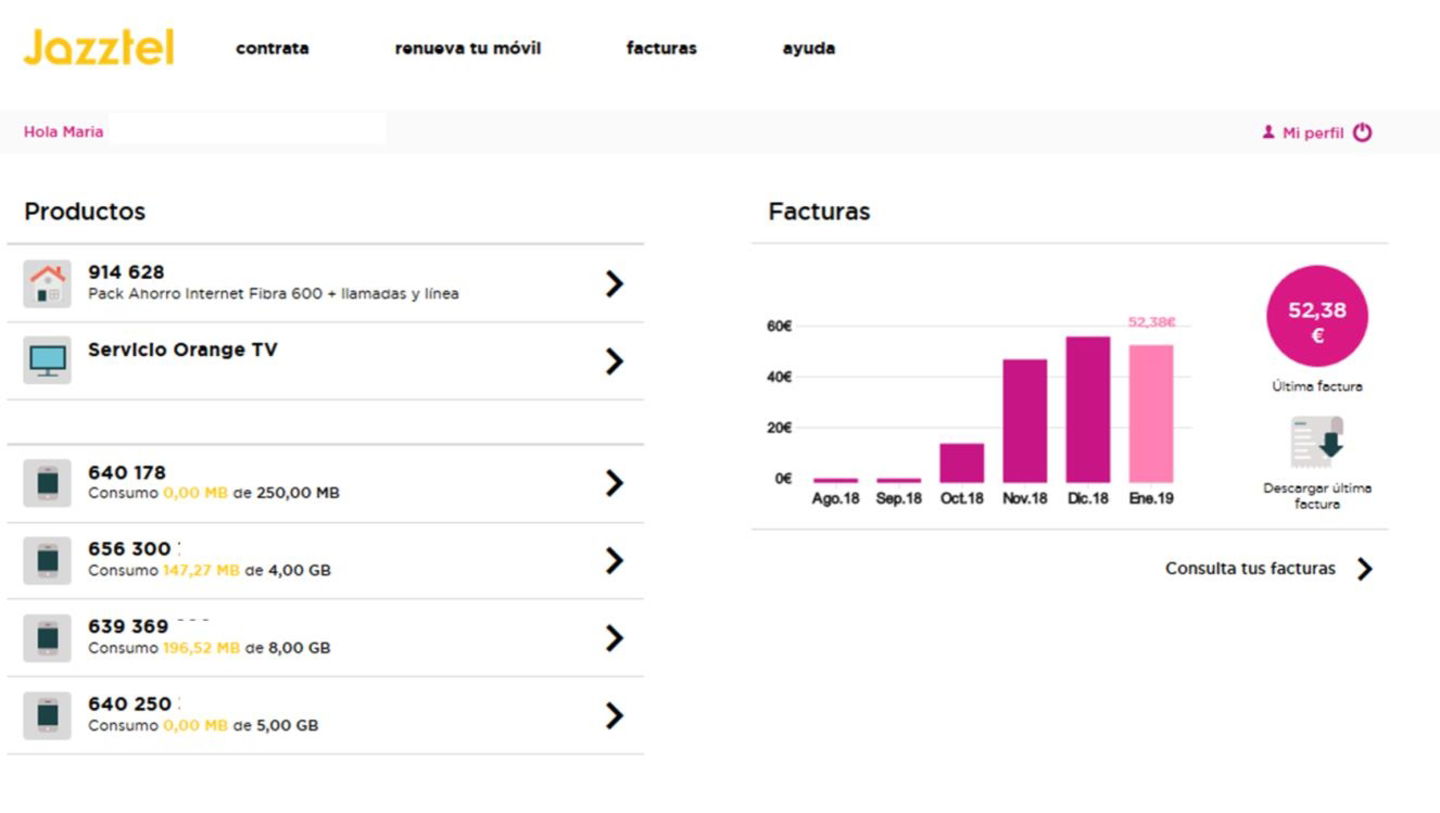This screenshot has height=813, width=1440.
Task: Click consumption 0,00 MB de 5,00 GB
Action: click(203, 726)
